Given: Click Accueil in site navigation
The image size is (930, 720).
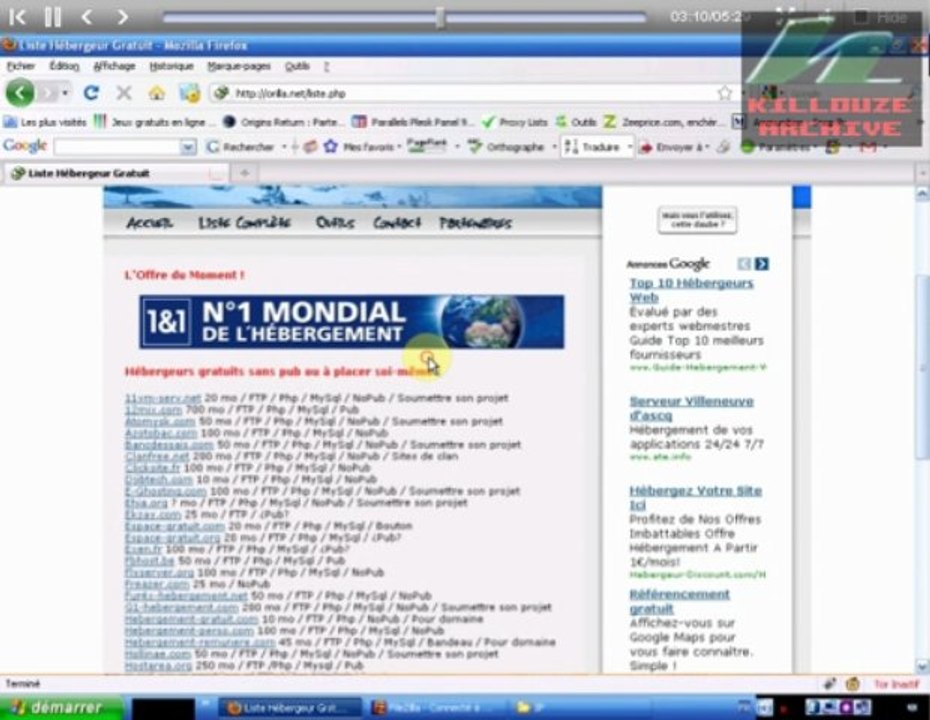Looking at the screenshot, I should coord(149,223).
